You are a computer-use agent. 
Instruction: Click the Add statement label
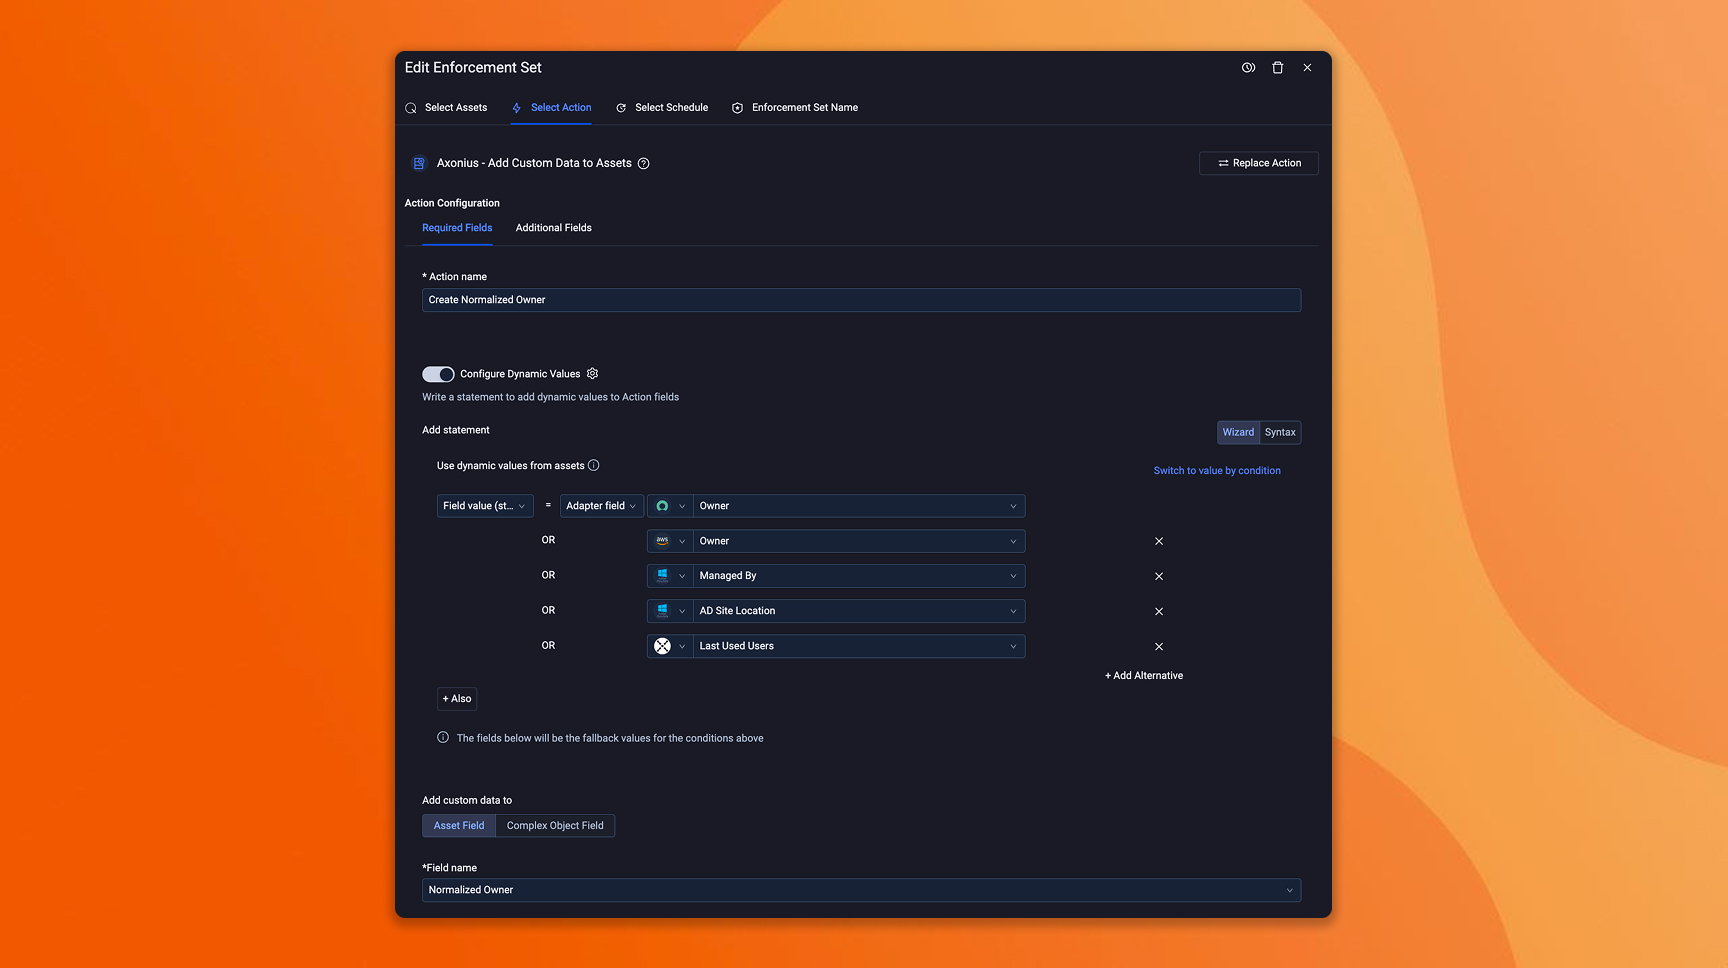tap(456, 430)
